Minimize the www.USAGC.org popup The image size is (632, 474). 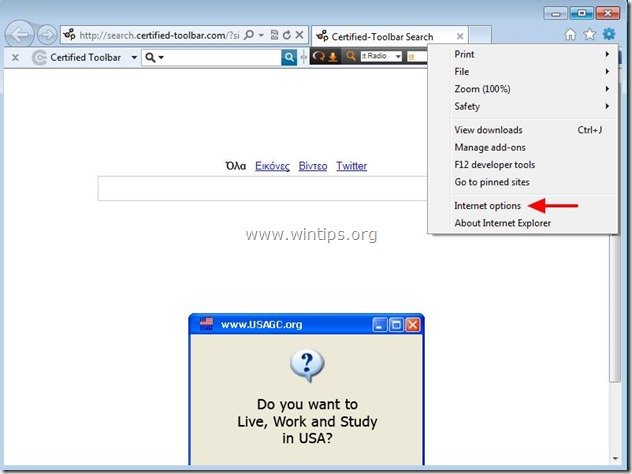tap(379, 324)
